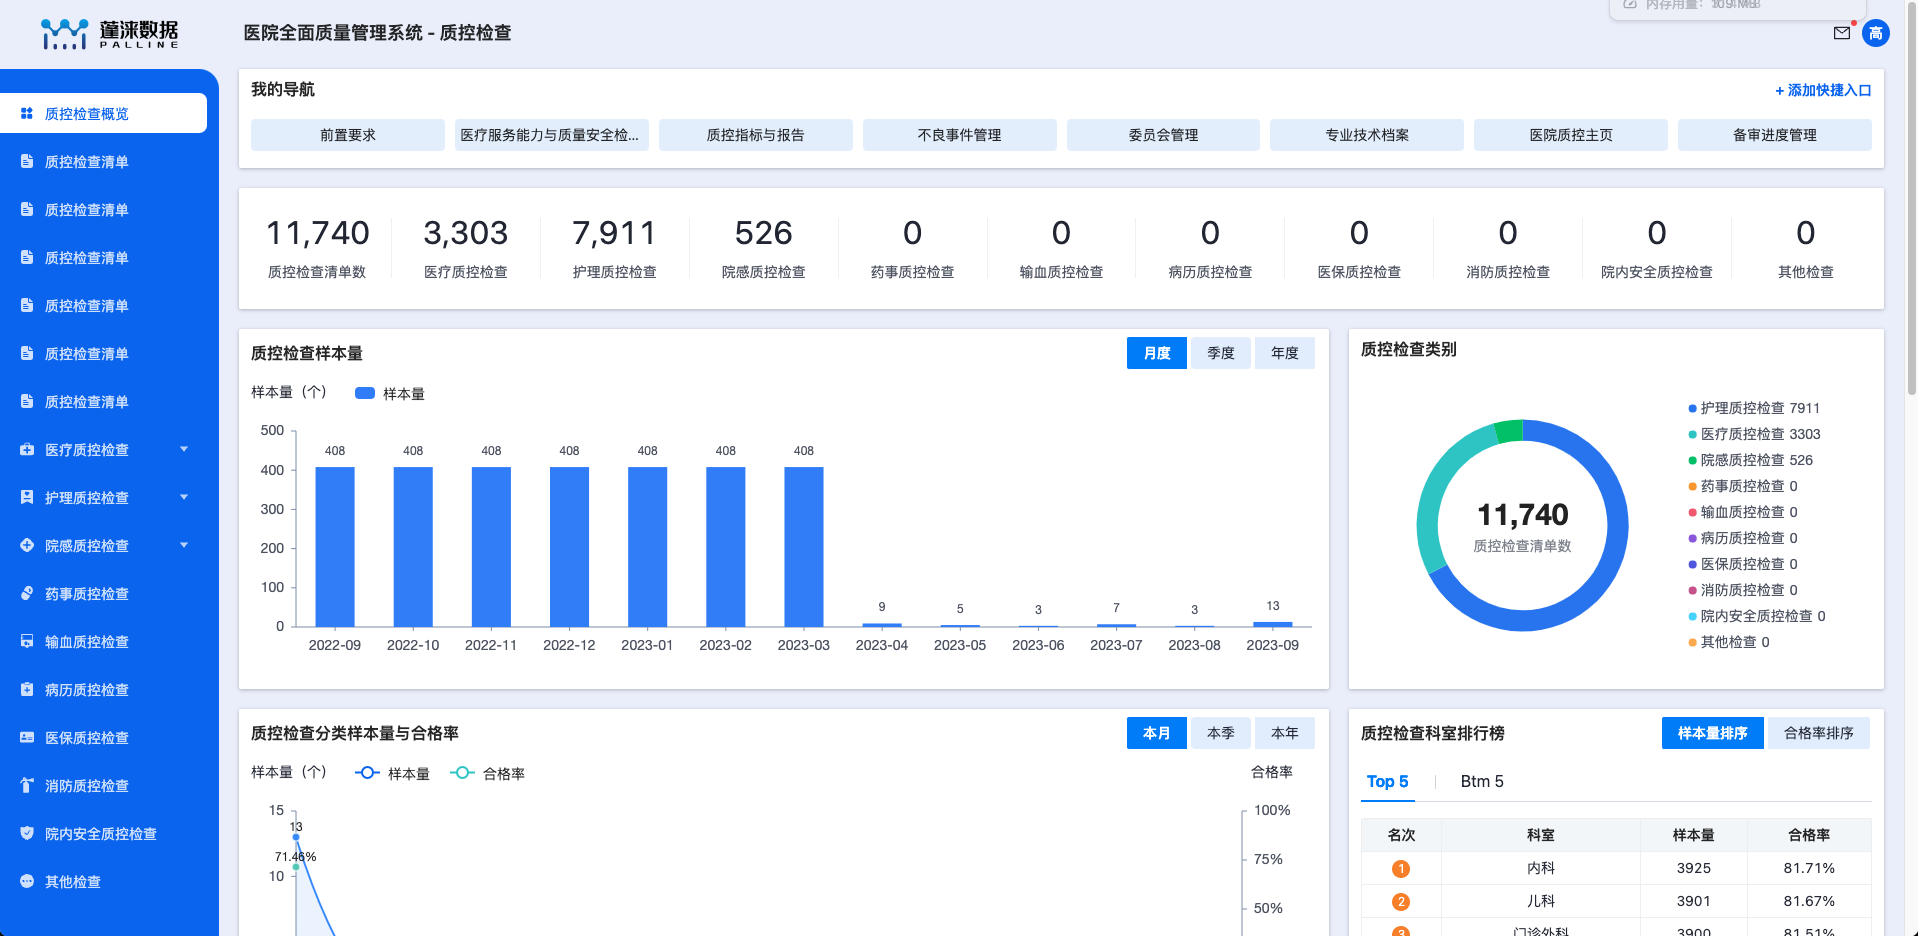Click the 消防质控检查 extinguisher icon
Viewport: 1918px width, 936px height.
click(x=27, y=785)
